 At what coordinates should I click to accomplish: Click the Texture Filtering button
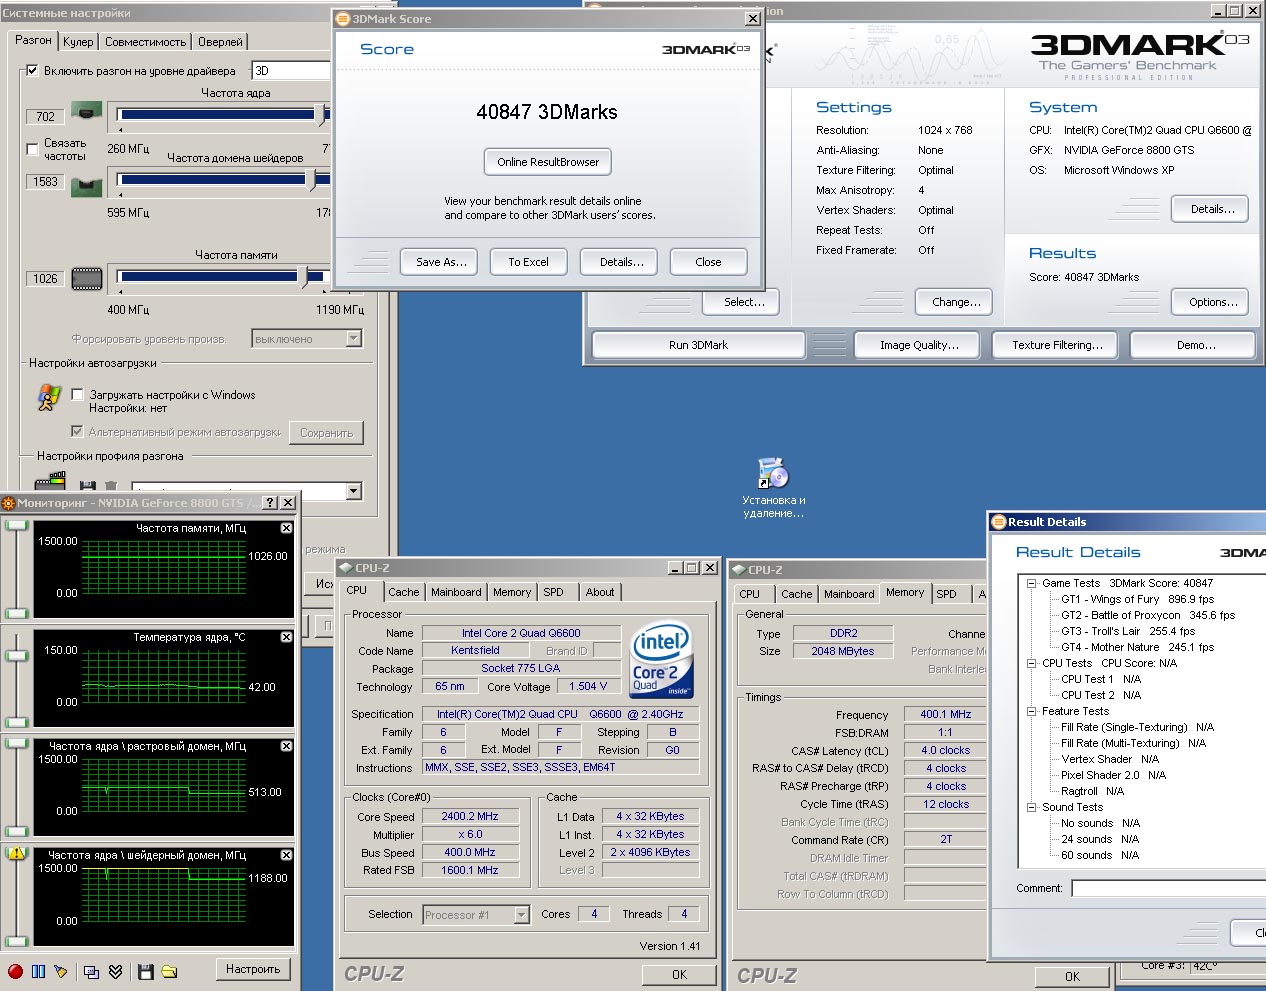click(x=1057, y=345)
